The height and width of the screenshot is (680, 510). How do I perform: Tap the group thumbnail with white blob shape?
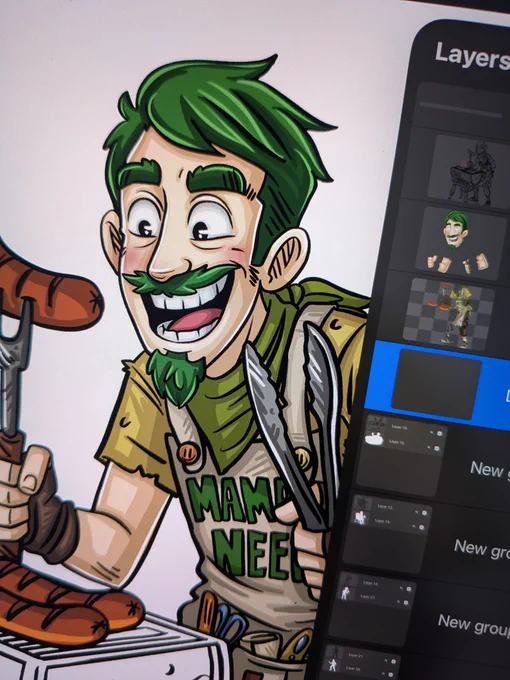[x=401, y=457]
